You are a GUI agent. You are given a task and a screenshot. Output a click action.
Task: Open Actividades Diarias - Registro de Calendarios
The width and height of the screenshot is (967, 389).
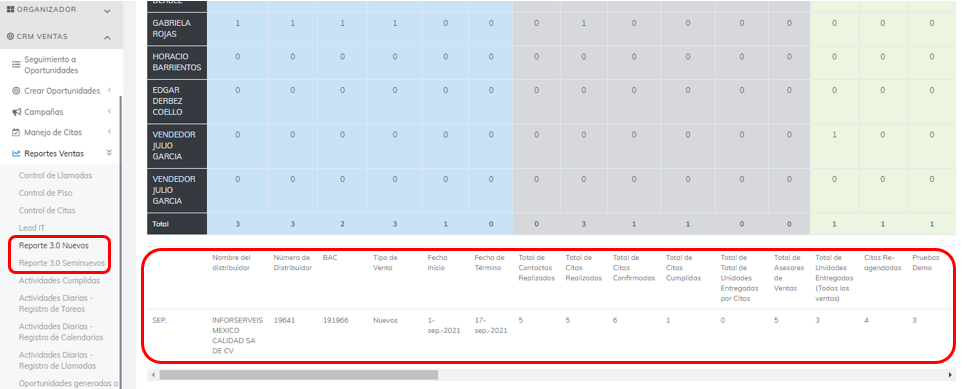tap(61, 332)
